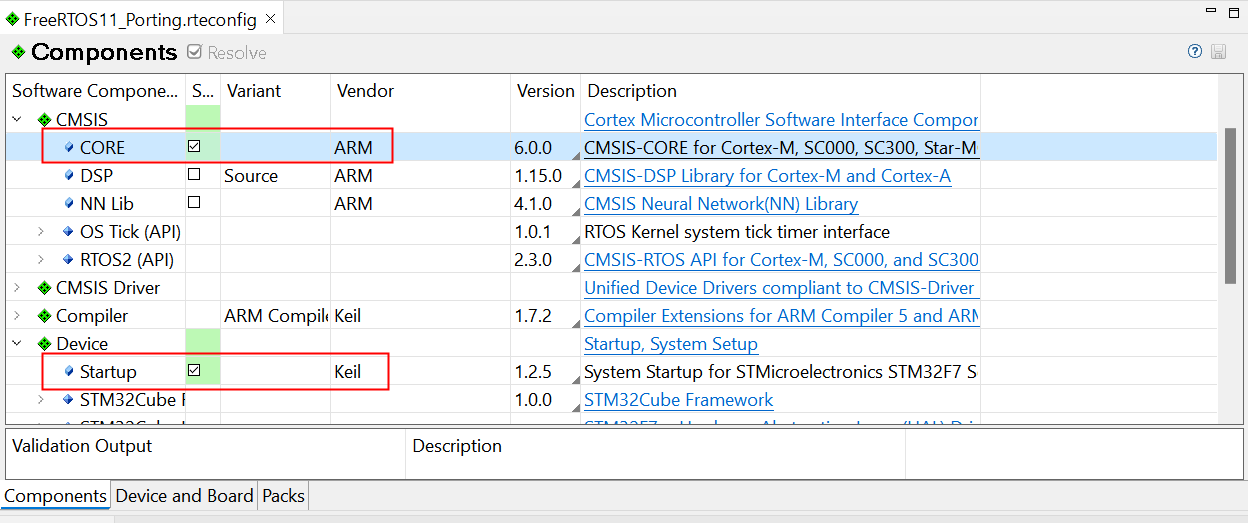
Task: Click the CMSIS group diamond icon
Action: click(44, 120)
